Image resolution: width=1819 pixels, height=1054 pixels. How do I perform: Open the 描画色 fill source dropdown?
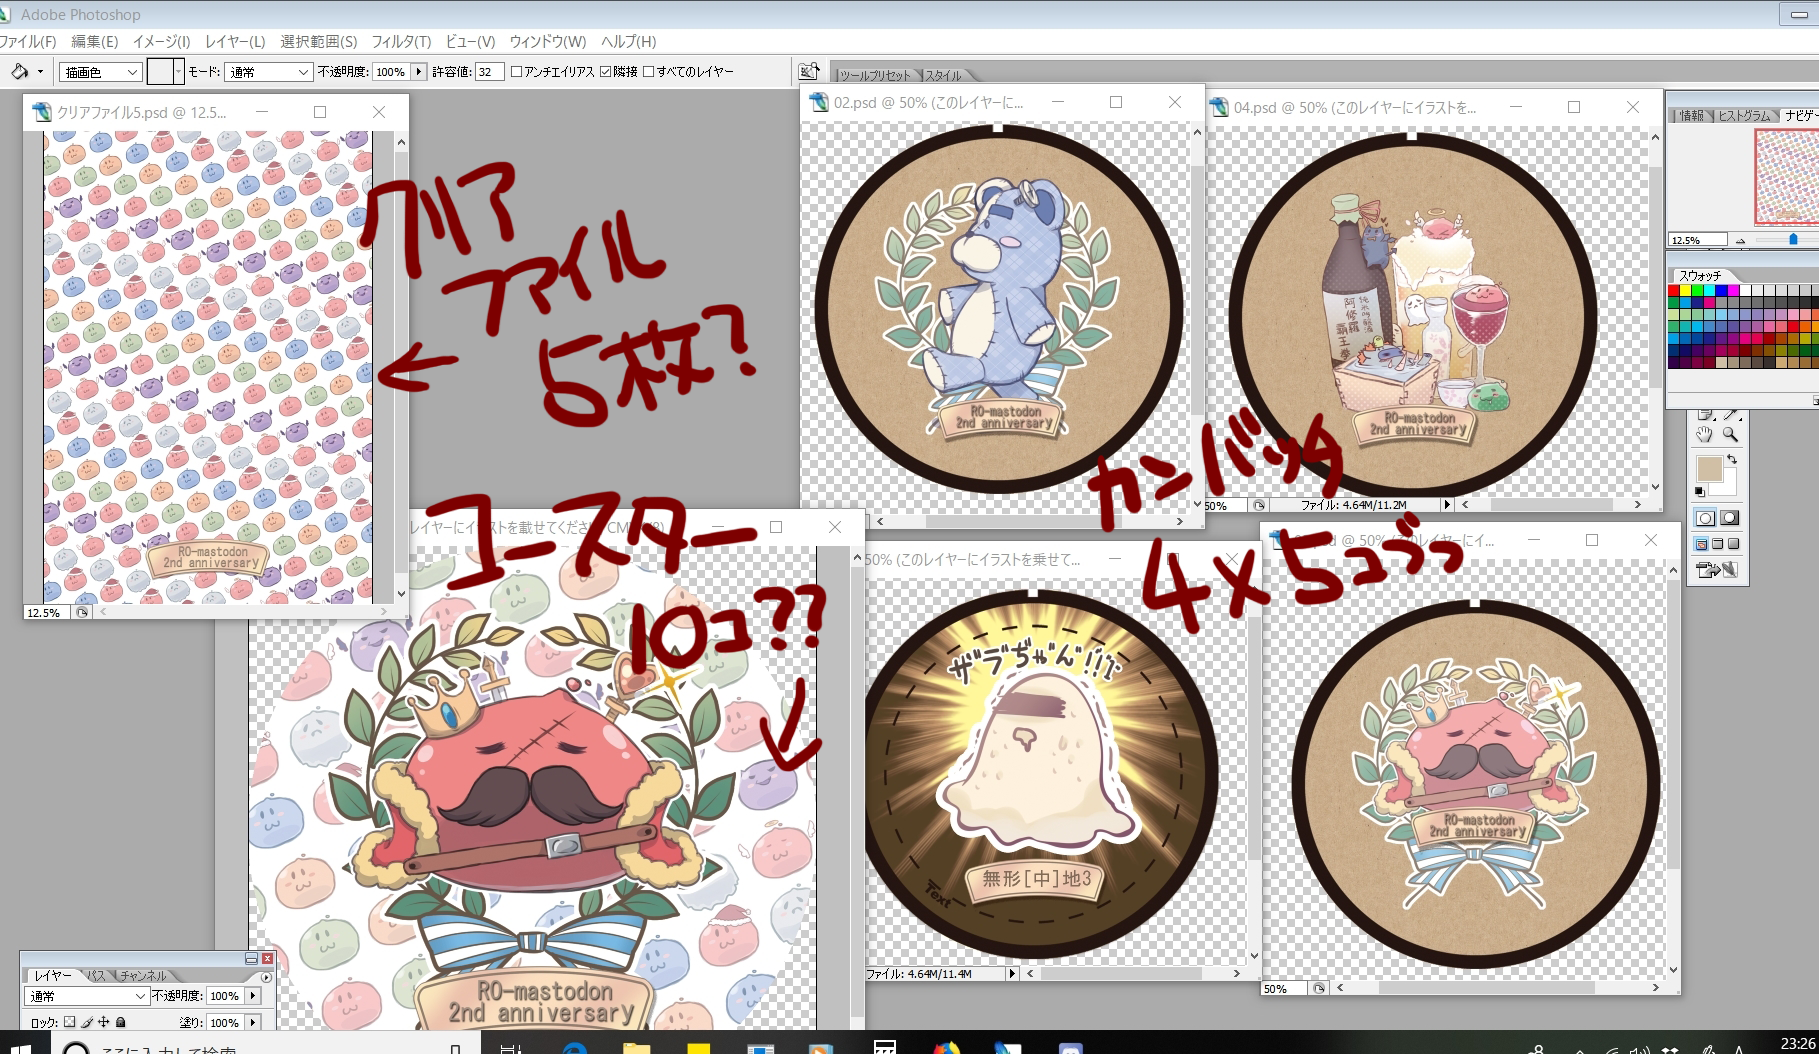(100, 72)
